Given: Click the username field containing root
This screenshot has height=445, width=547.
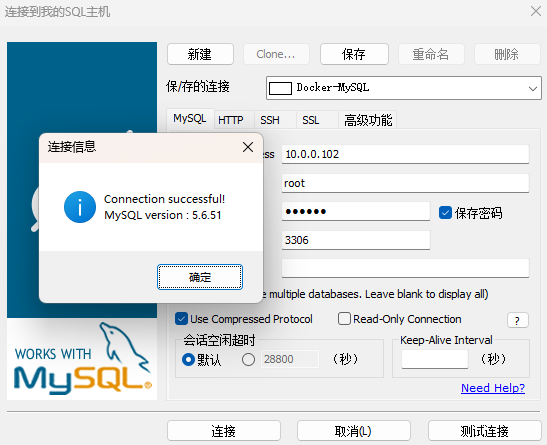Looking at the screenshot, I should click(x=405, y=183).
